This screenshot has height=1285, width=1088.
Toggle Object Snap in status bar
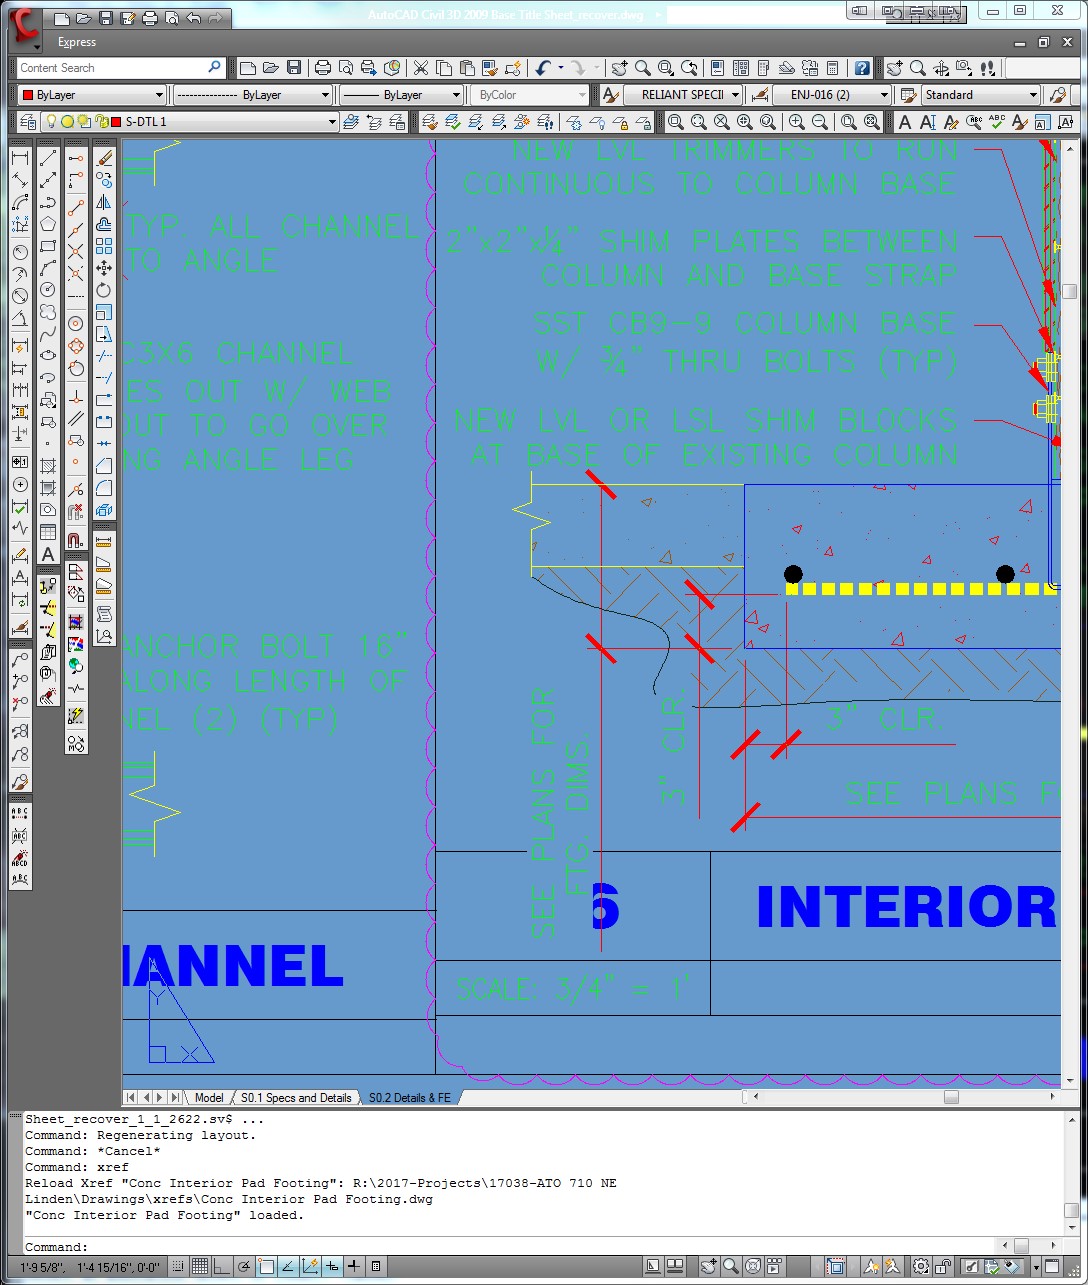tap(265, 1266)
